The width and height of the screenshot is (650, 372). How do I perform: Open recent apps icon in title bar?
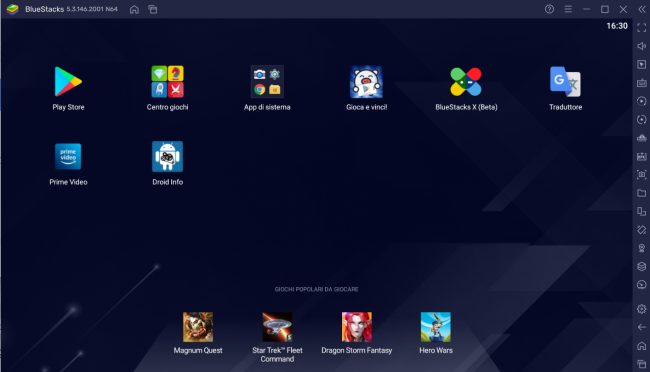[153, 9]
